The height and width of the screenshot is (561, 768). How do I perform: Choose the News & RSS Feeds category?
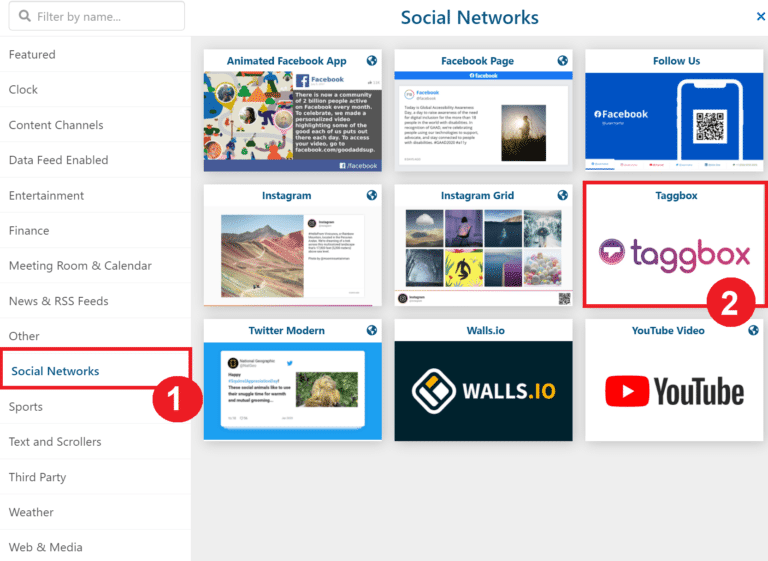click(x=58, y=301)
